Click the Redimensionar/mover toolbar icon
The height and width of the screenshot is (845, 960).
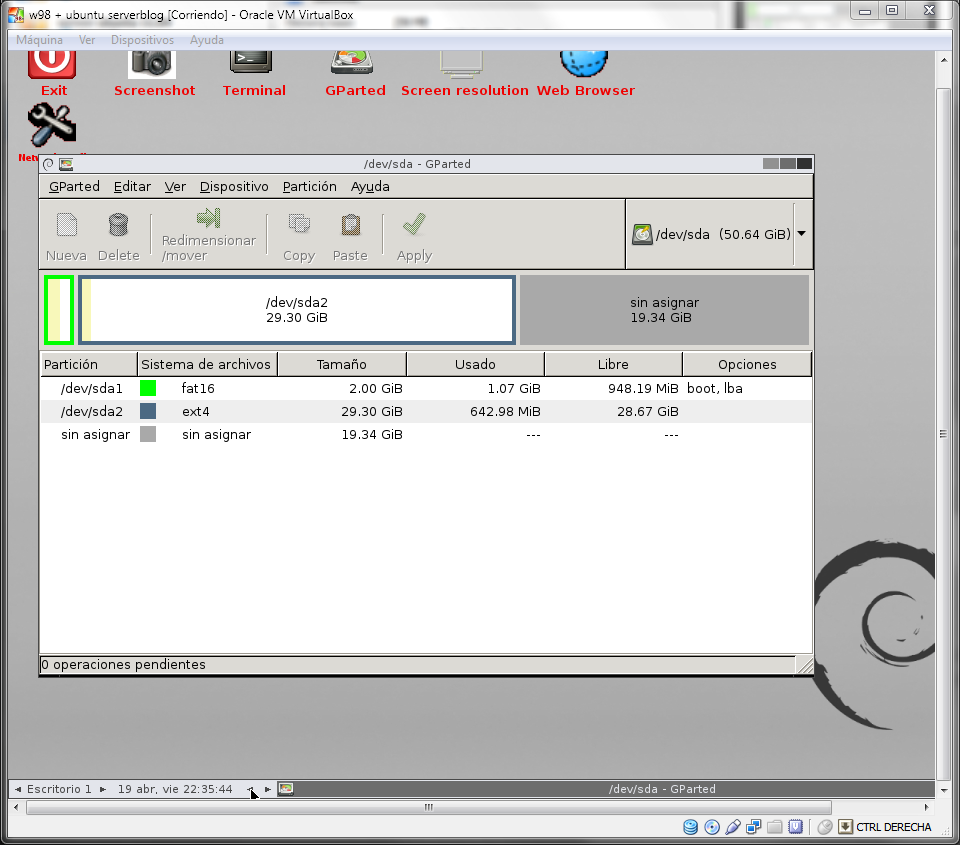coord(209,218)
